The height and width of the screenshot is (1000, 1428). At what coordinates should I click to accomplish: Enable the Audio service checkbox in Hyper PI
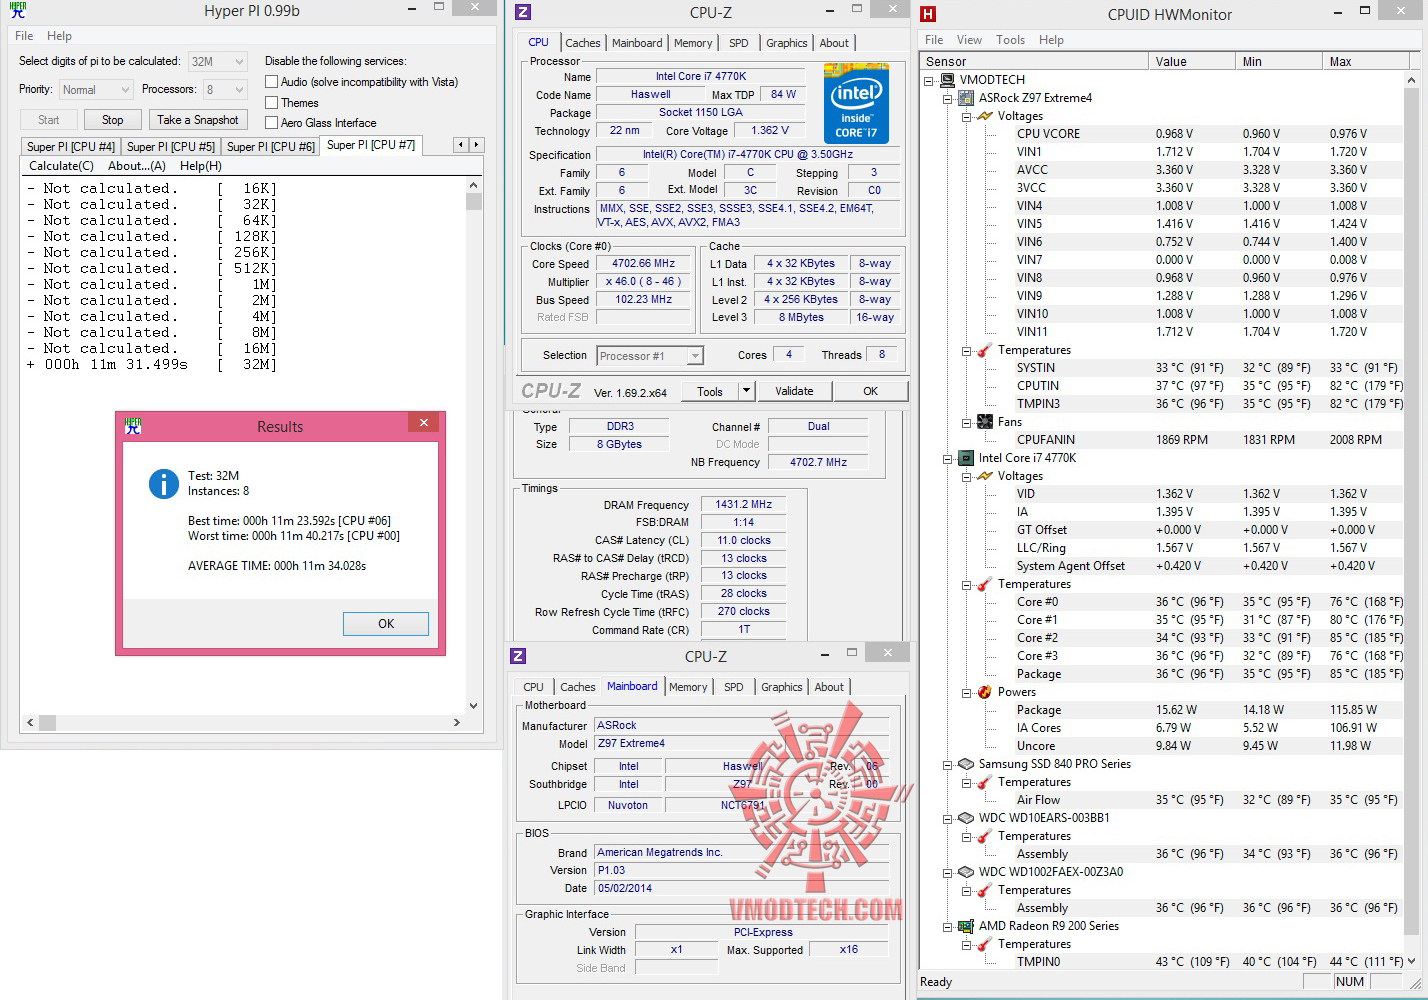pos(271,82)
